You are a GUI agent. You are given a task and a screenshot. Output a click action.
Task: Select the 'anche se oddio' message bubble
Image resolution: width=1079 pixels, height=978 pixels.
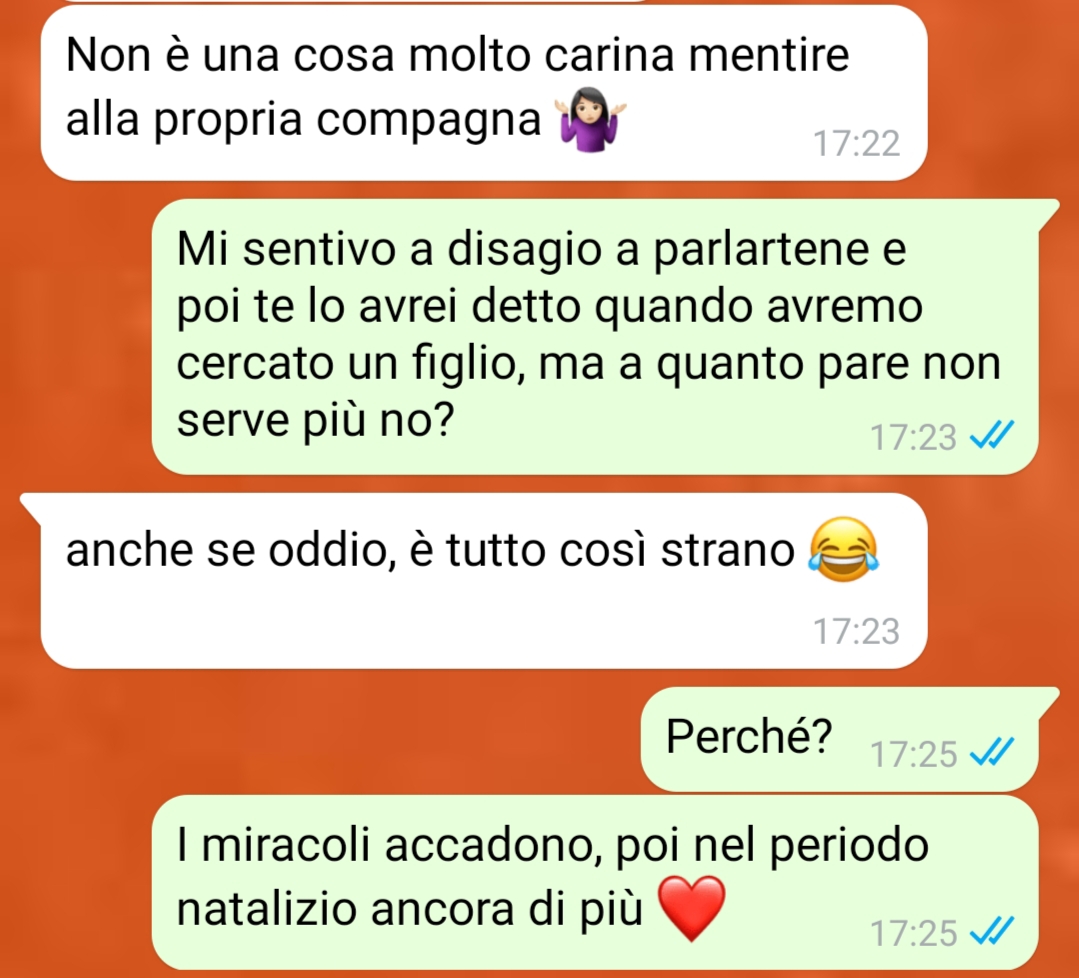[x=484, y=581]
